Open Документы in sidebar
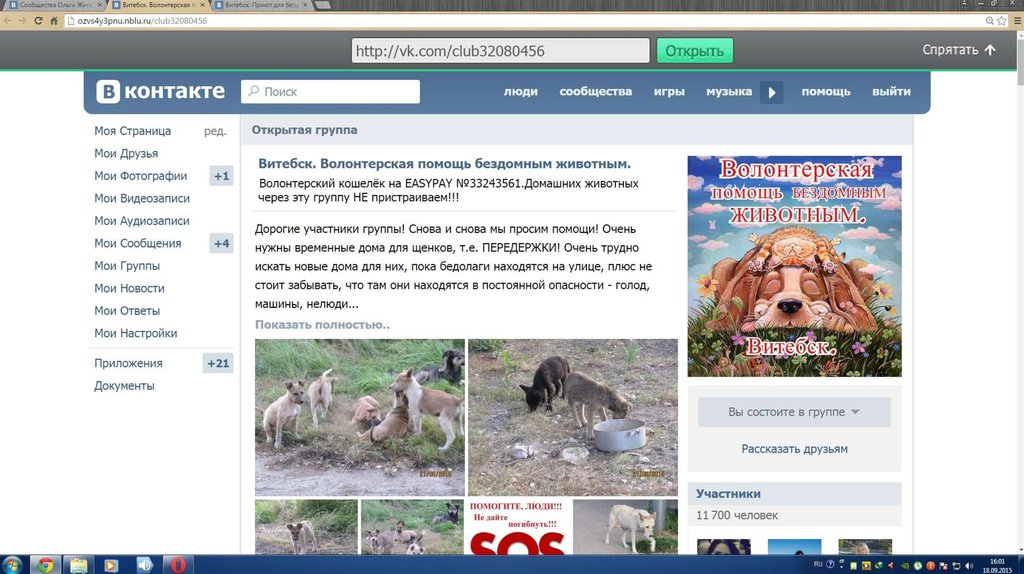Viewport: 1024px width, 574px height. tap(124, 386)
